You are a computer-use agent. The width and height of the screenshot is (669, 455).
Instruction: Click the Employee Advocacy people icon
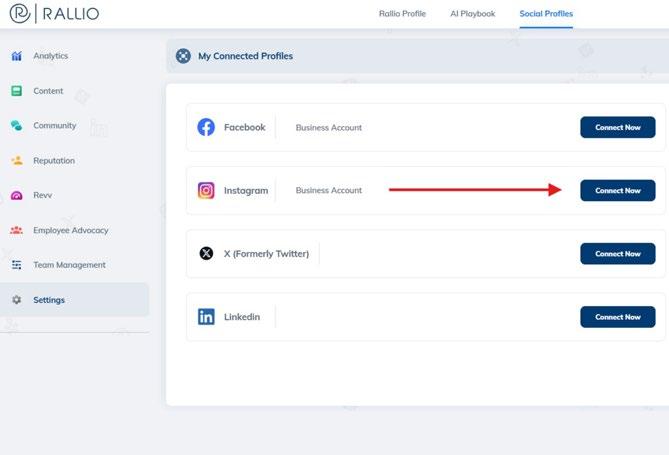click(17, 230)
